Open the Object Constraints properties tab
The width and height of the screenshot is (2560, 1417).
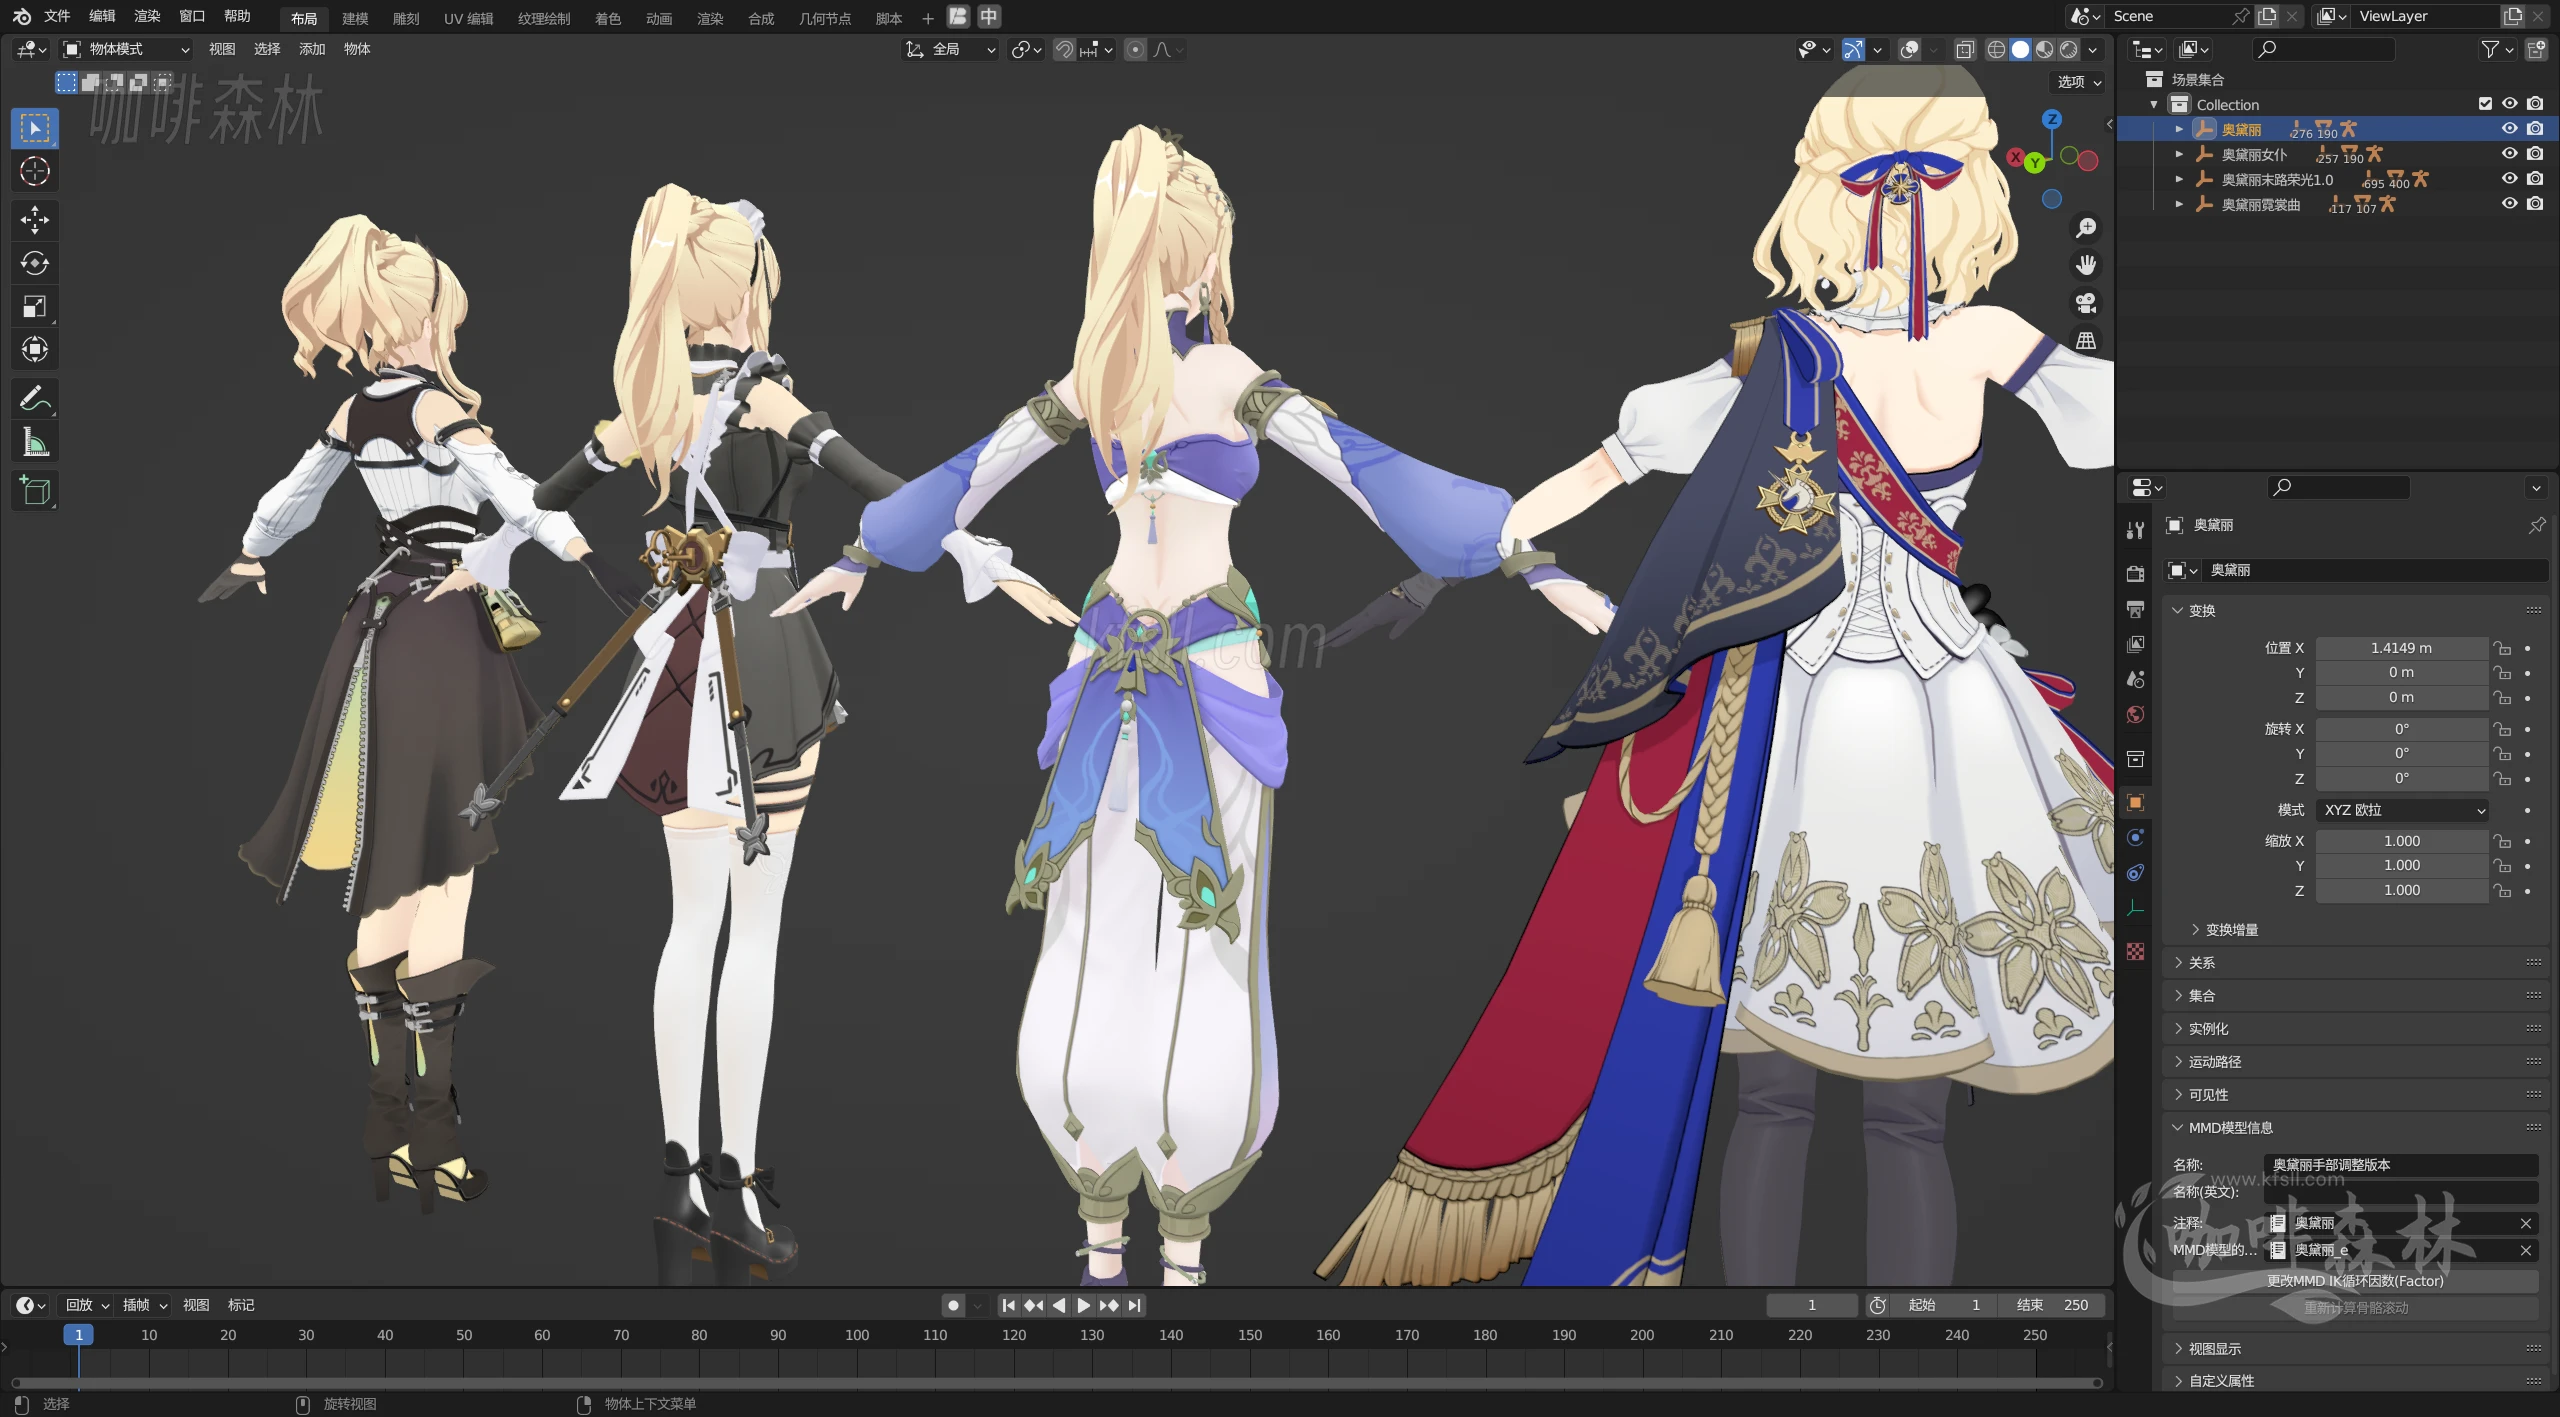click(x=2135, y=873)
